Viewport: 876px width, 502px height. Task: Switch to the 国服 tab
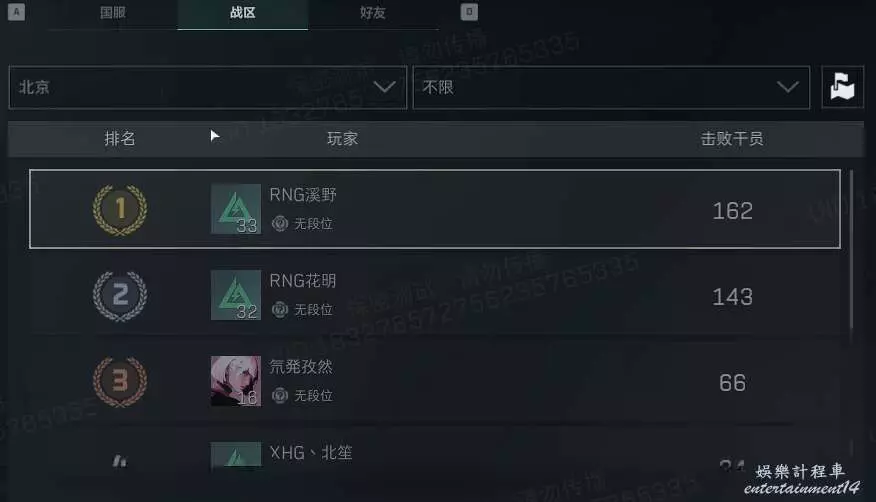tap(112, 12)
